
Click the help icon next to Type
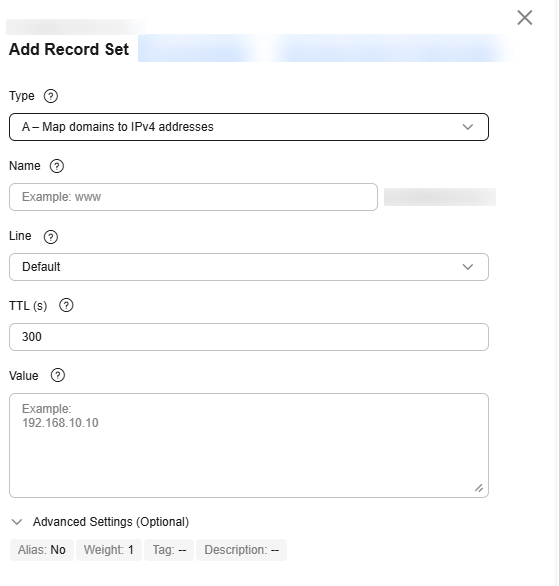[x=51, y=96]
